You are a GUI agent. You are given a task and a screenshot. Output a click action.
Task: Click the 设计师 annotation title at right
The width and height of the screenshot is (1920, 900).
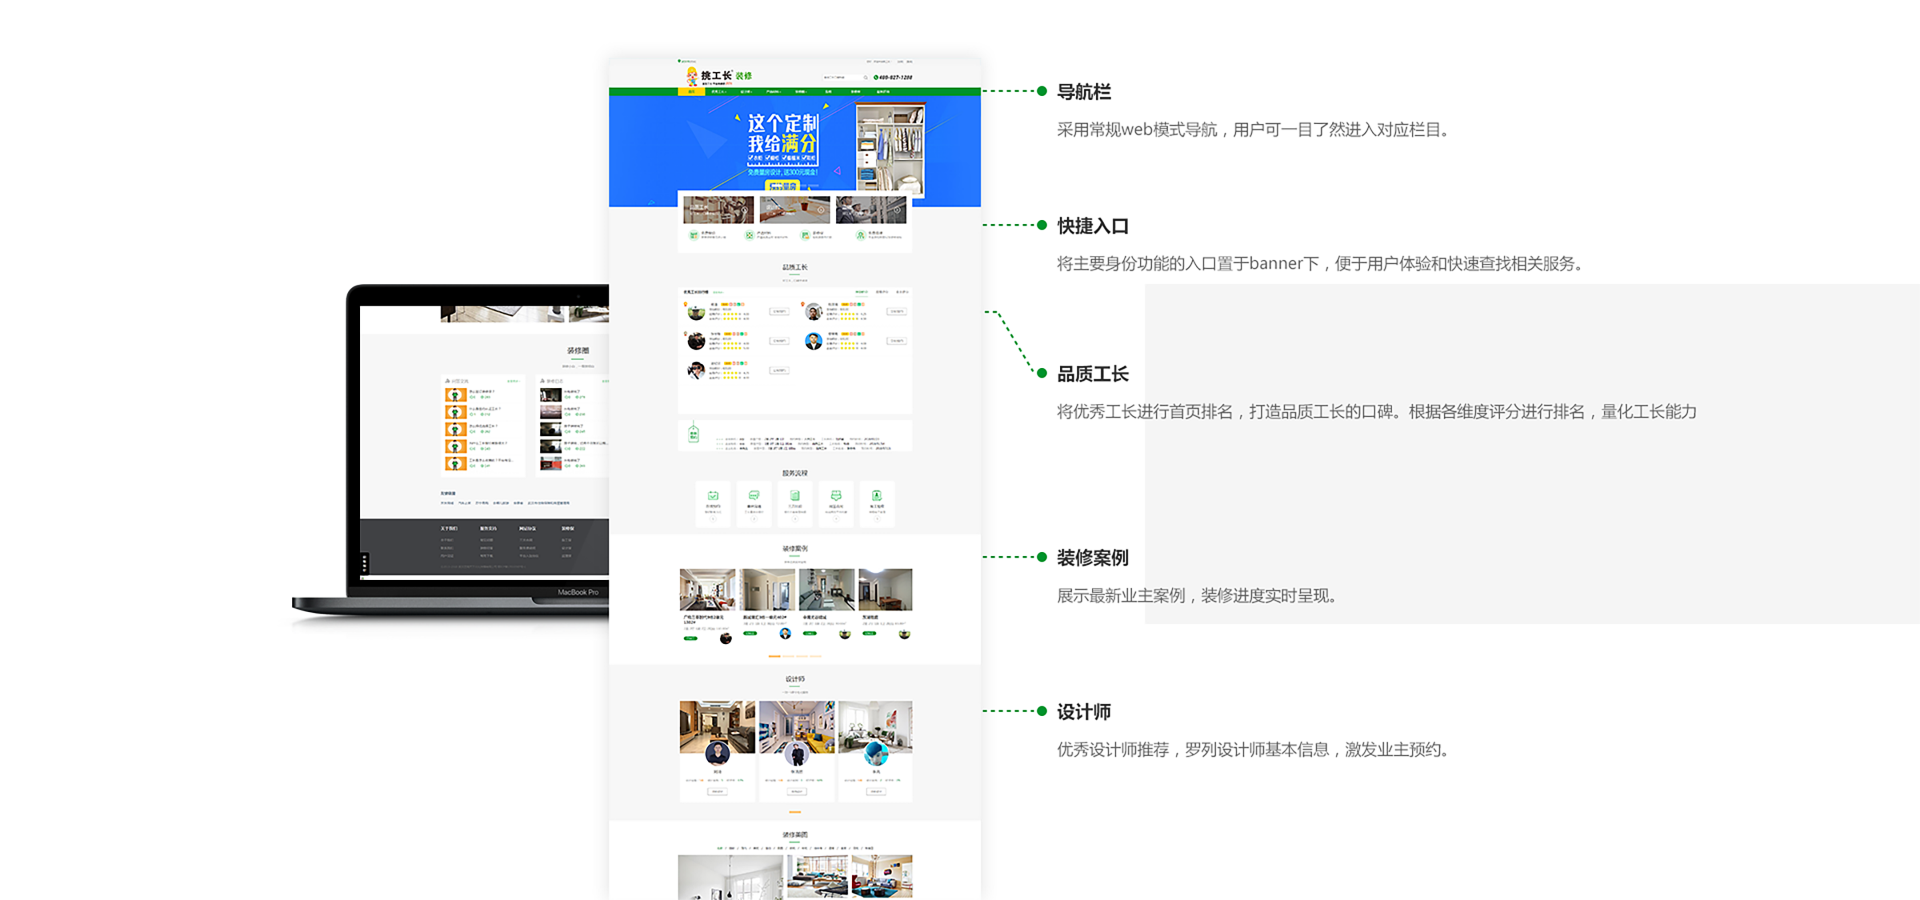click(x=1084, y=712)
